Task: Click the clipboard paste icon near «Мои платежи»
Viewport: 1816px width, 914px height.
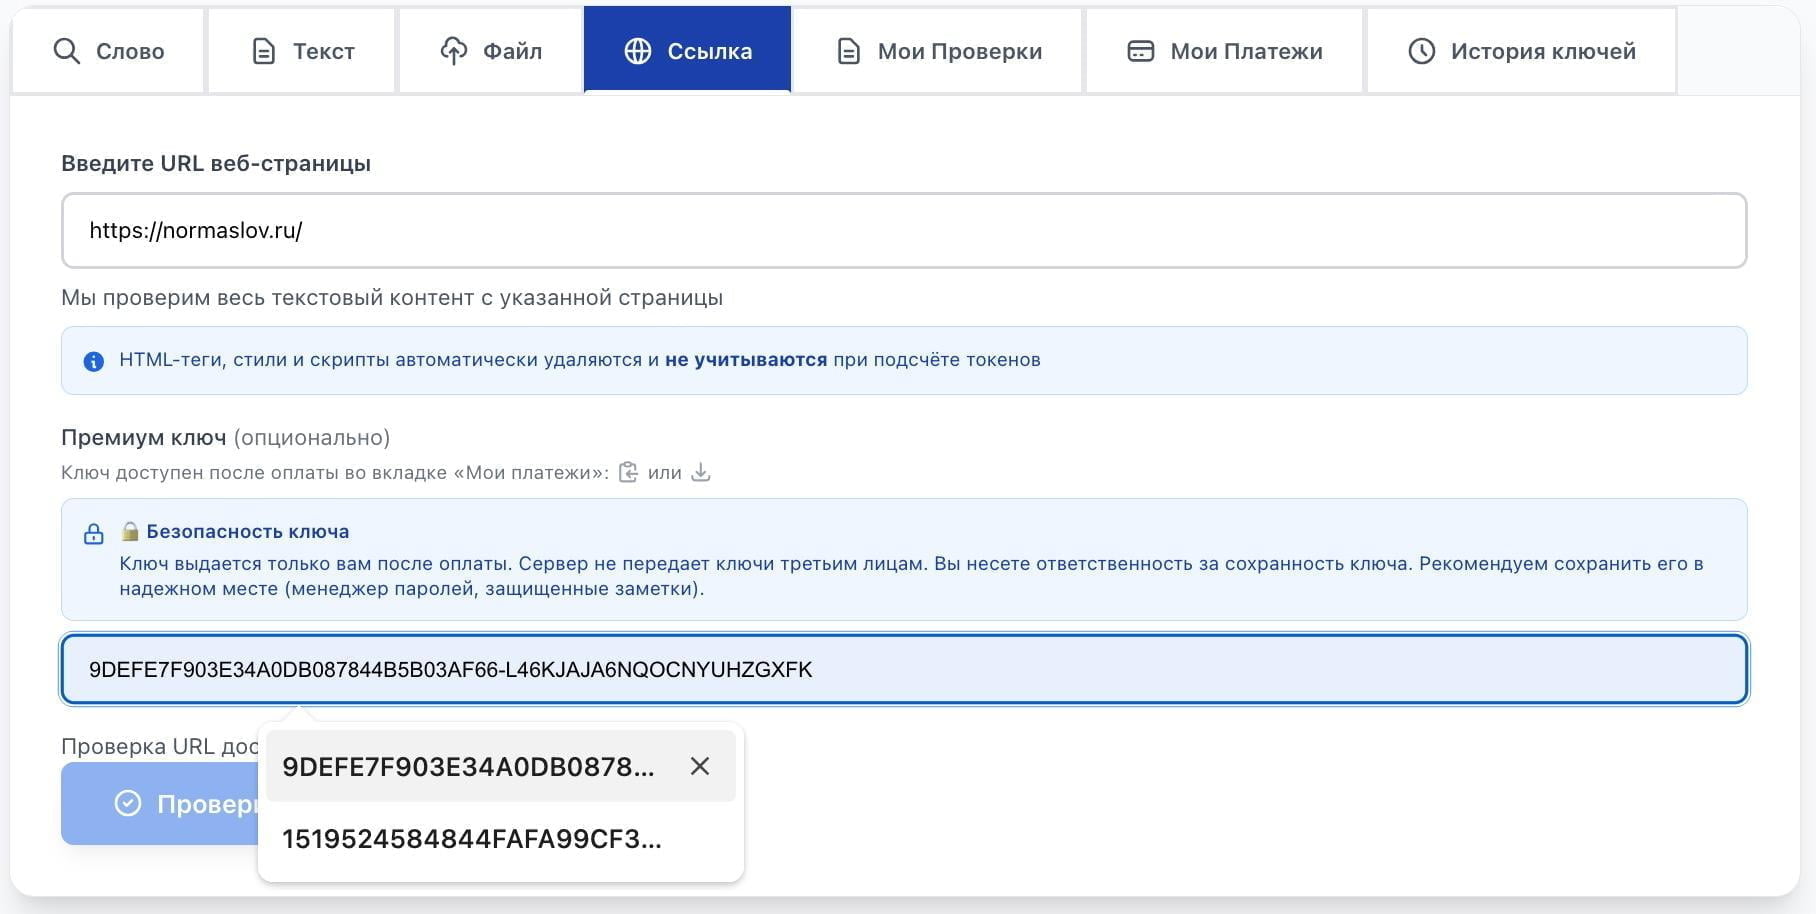Action: (630, 472)
